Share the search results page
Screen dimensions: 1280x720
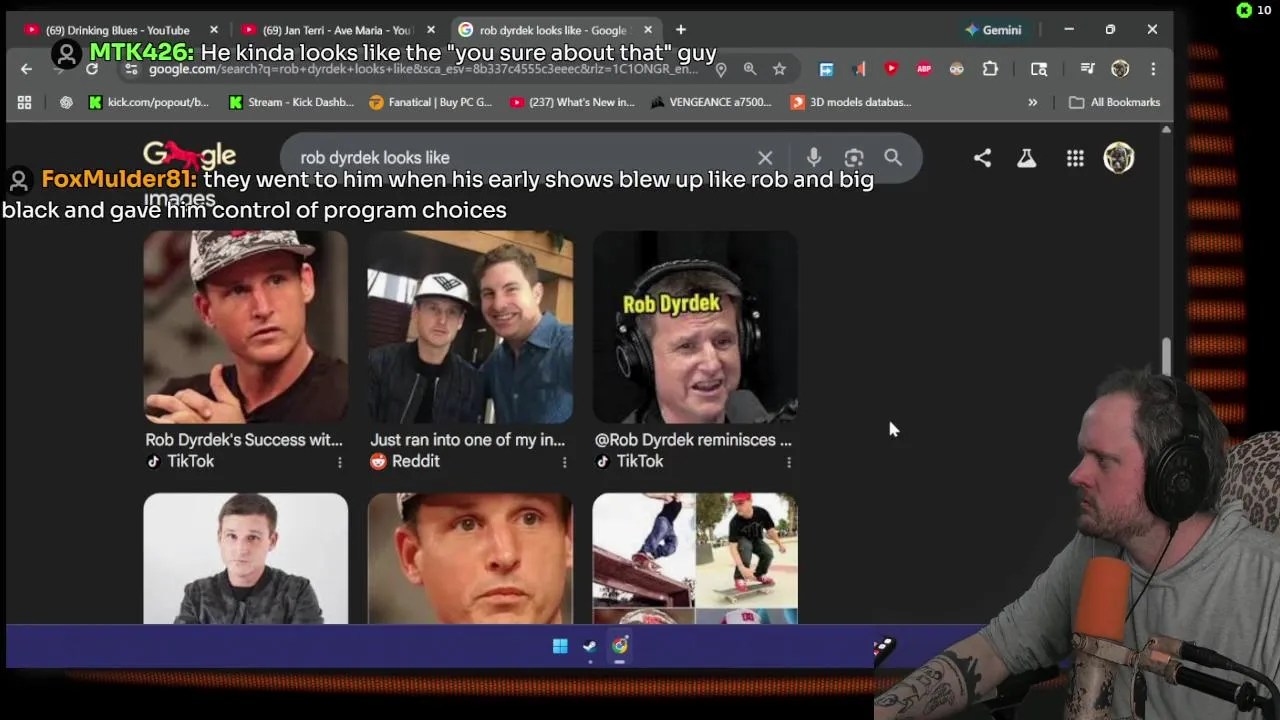pos(983,158)
